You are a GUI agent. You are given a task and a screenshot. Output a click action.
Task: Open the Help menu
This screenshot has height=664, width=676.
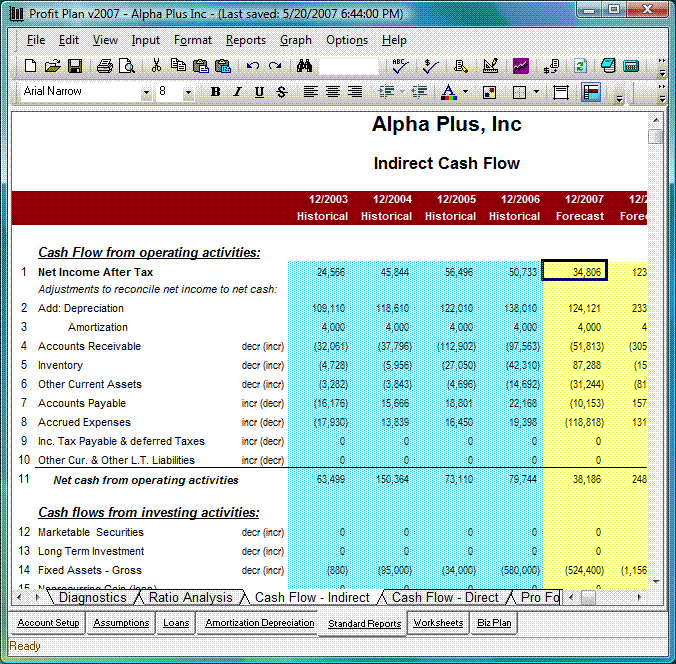pyautogui.click(x=394, y=40)
